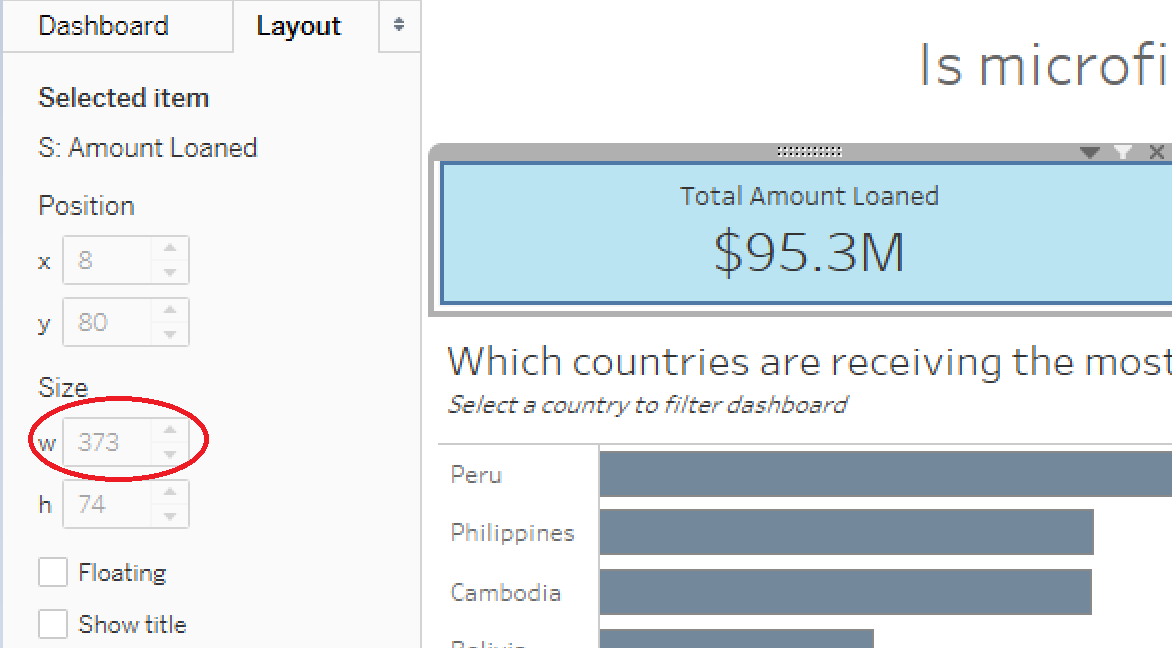The width and height of the screenshot is (1172, 648).
Task: Switch to the Dashboard tab
Action: [104, 26]
